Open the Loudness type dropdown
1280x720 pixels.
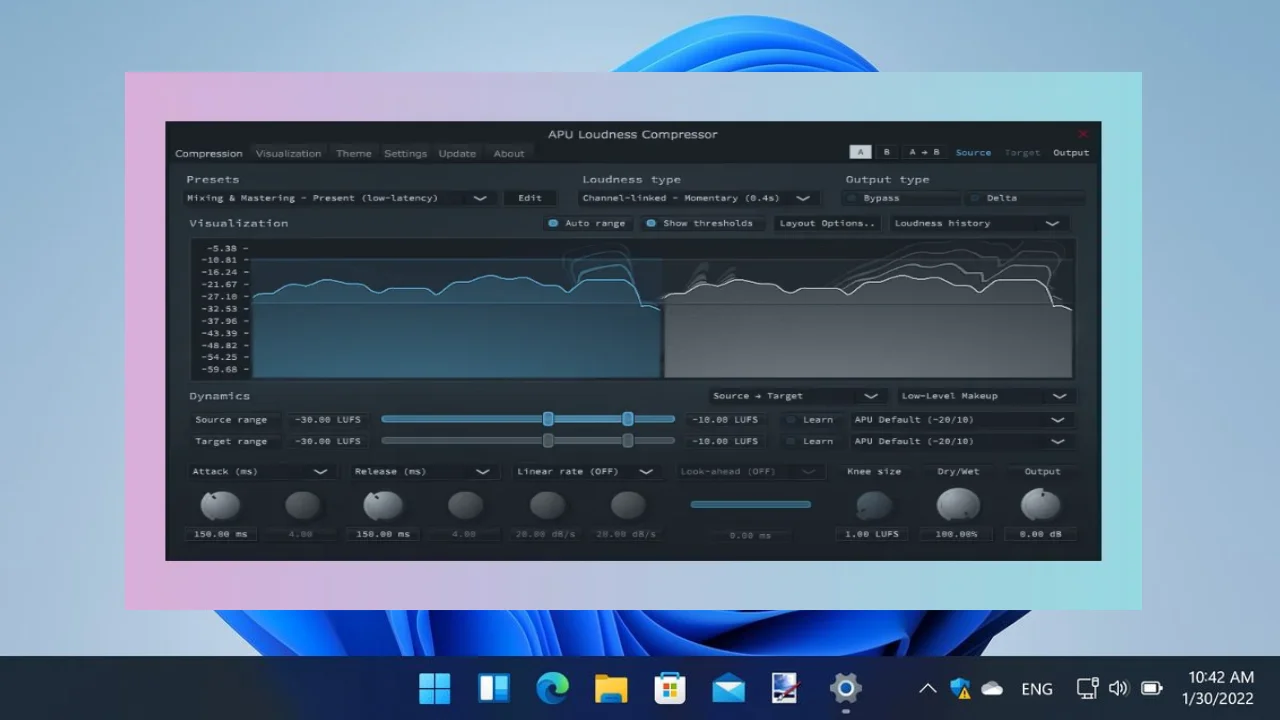700,198
